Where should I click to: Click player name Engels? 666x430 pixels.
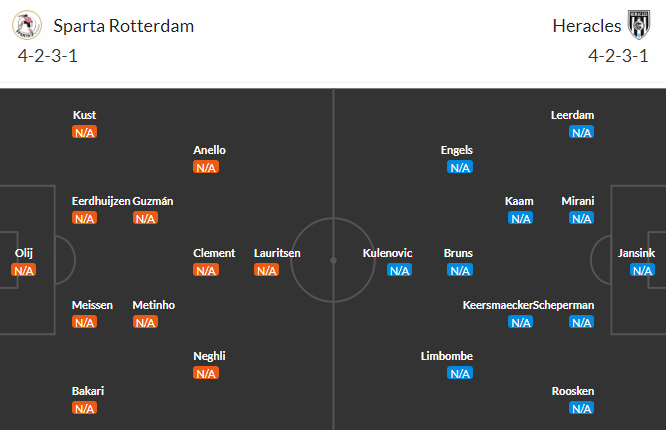click(x=457, y=150)
